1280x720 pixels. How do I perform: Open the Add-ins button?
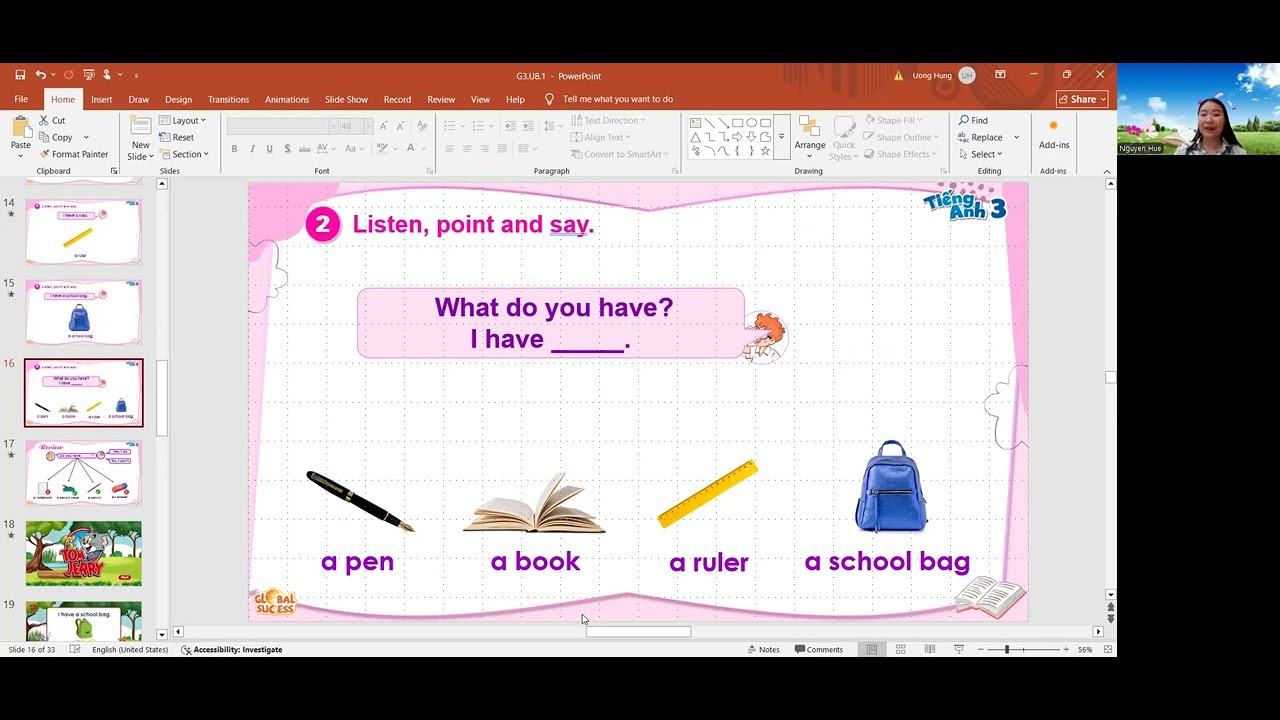[x=1054, y=134]
